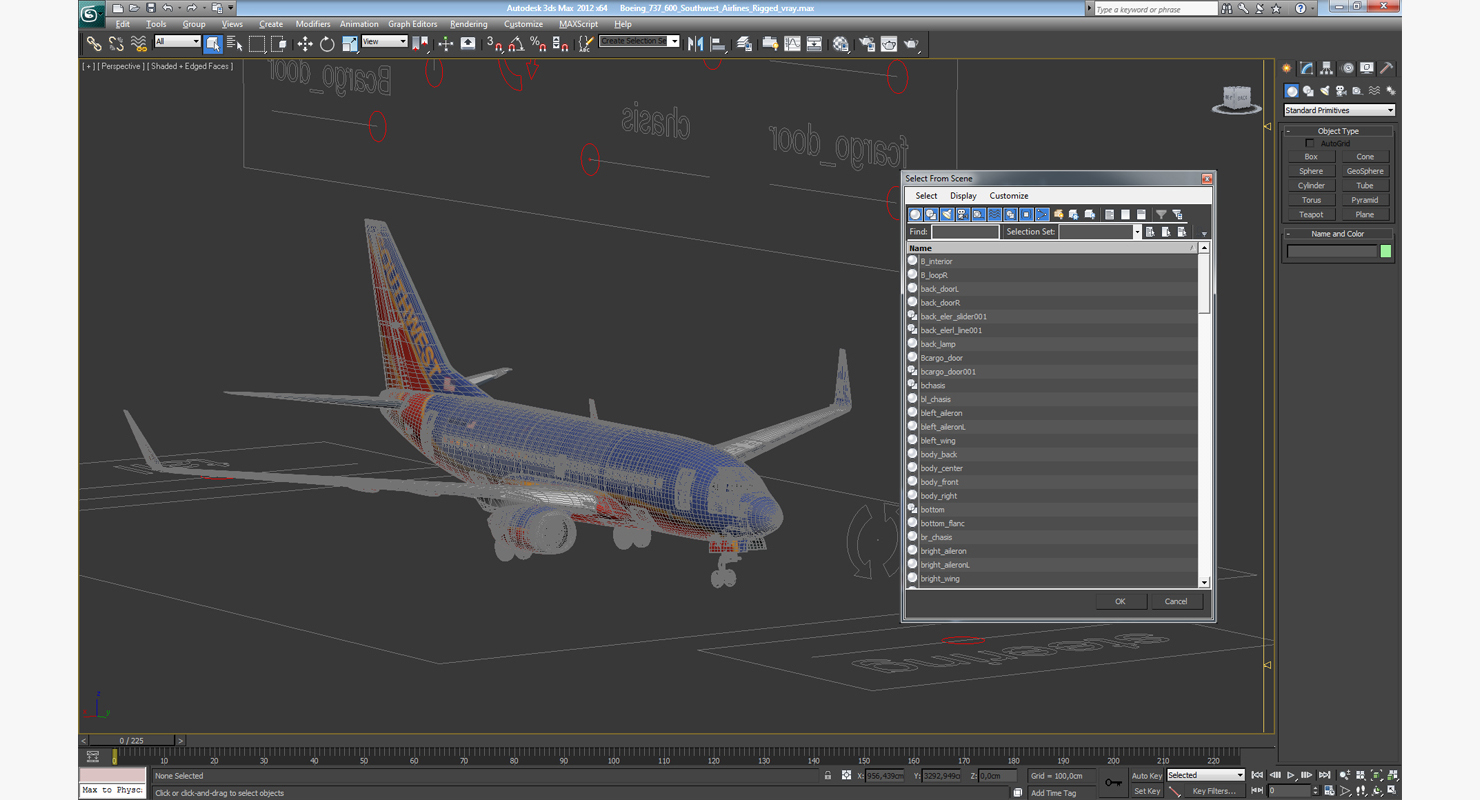Open Customize menu in Select From Scene dialog
The image size is (1480, 800).
tap(1008, 196)
